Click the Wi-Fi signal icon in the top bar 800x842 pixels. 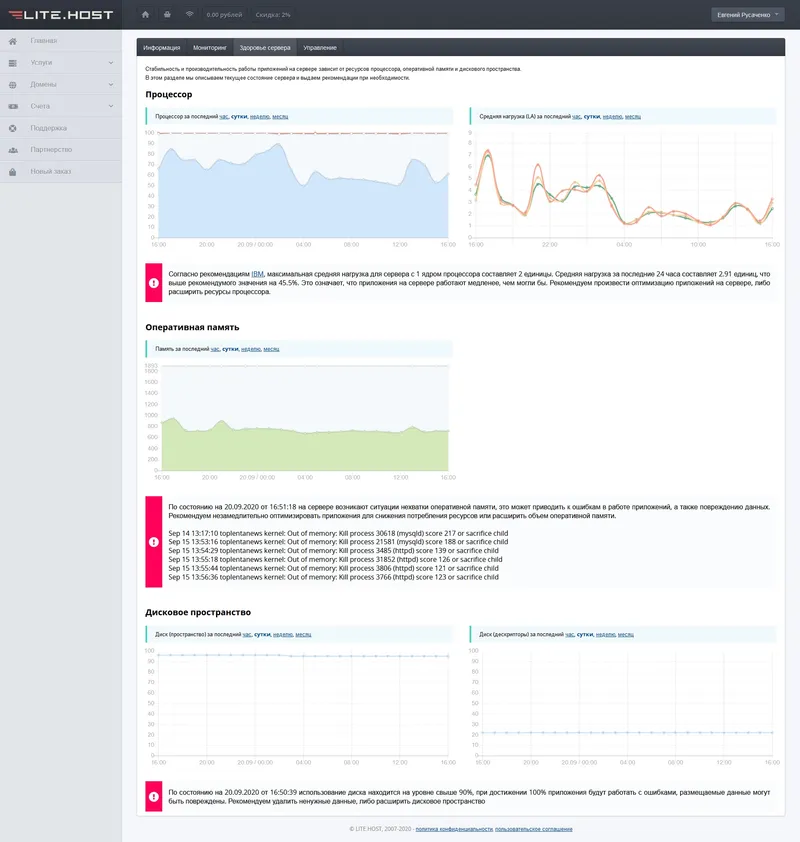pyautogui.click(x=190, y=14)
